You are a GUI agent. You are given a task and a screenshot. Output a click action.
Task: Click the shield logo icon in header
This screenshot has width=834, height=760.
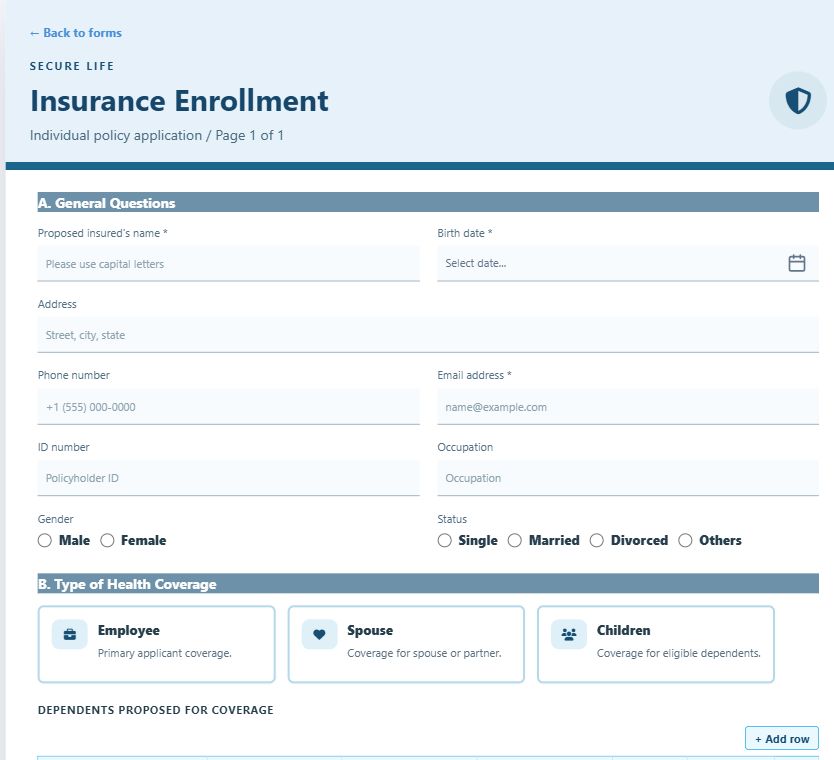coord(798,100)
